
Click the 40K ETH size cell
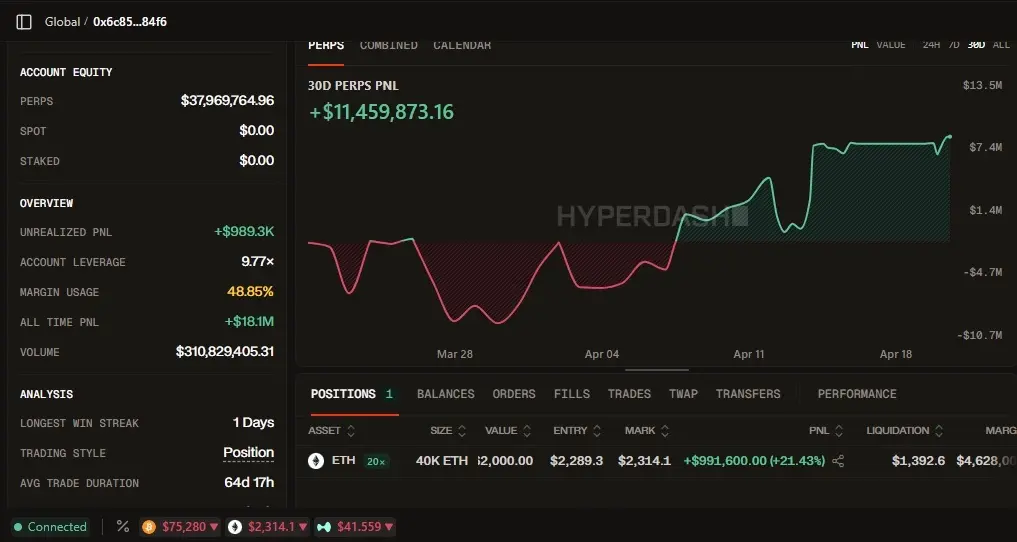[x=442, y=461]
